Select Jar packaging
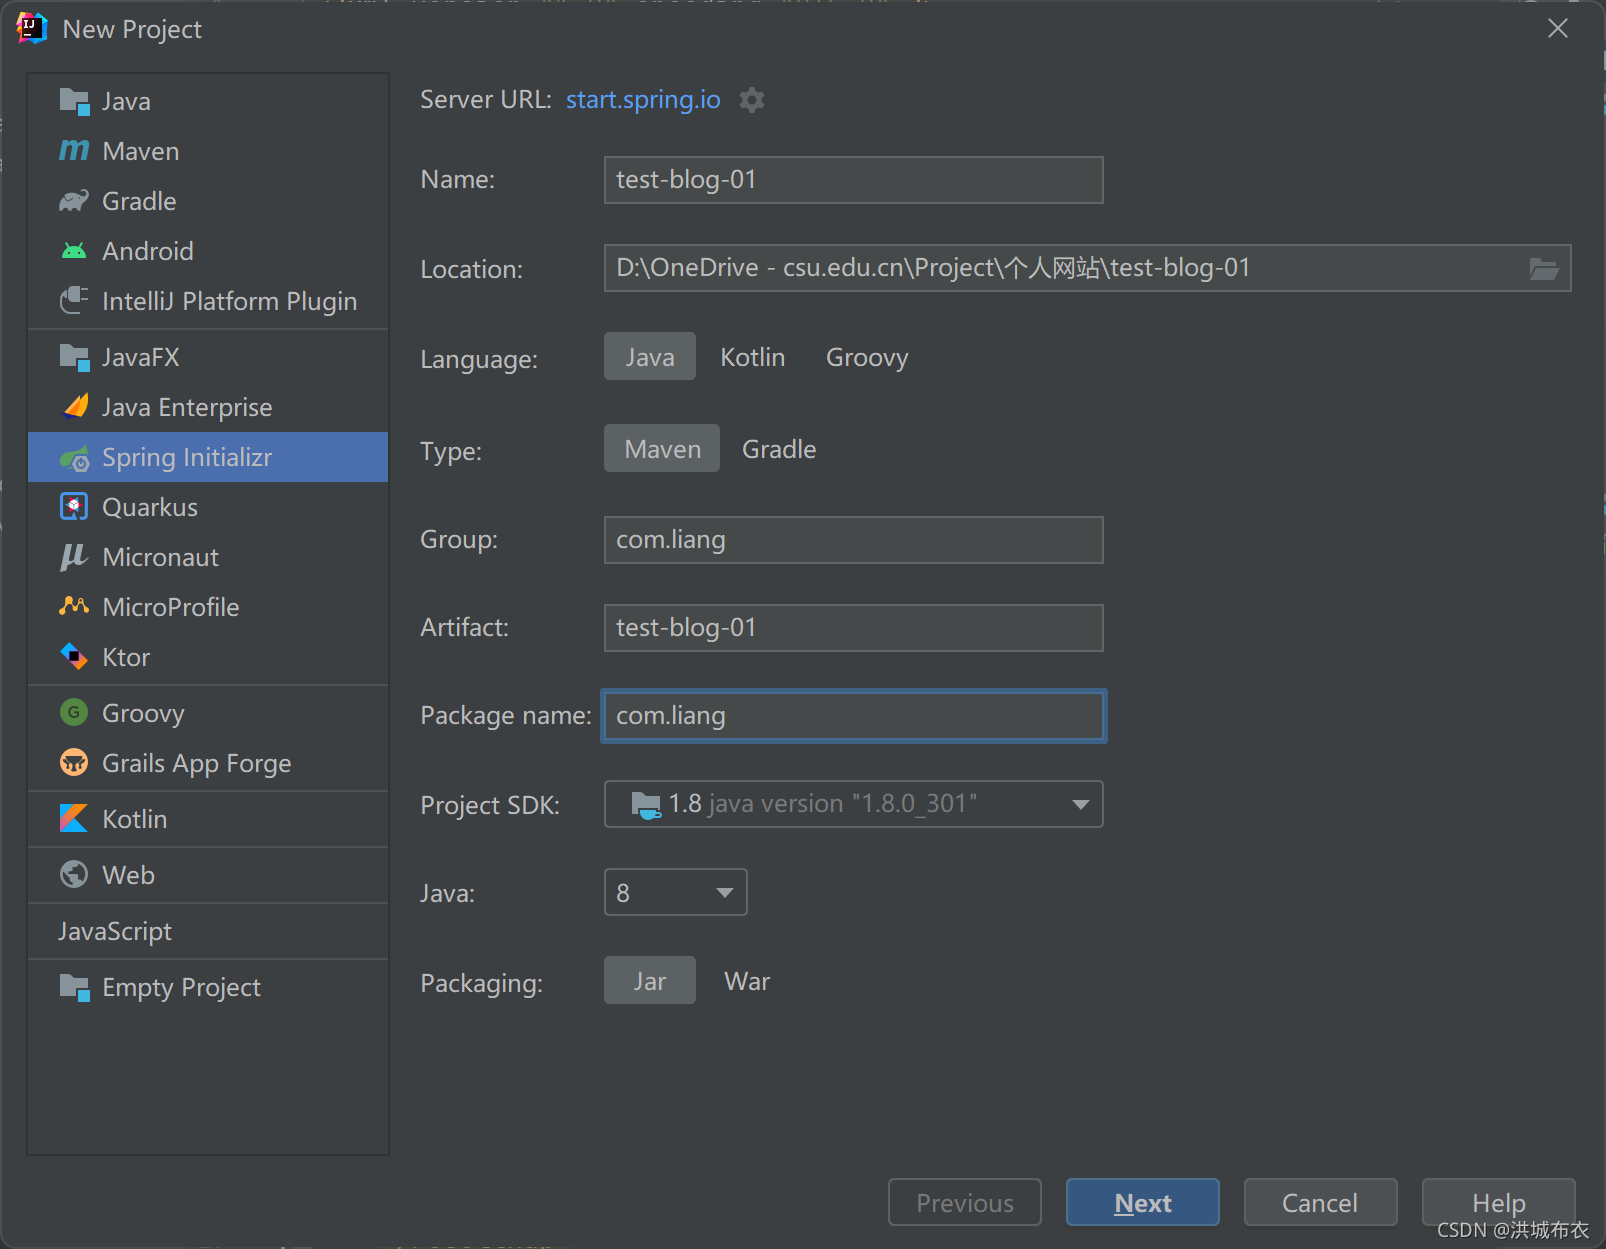Viewport: 1606px width, 1249px height. (650, 981)
